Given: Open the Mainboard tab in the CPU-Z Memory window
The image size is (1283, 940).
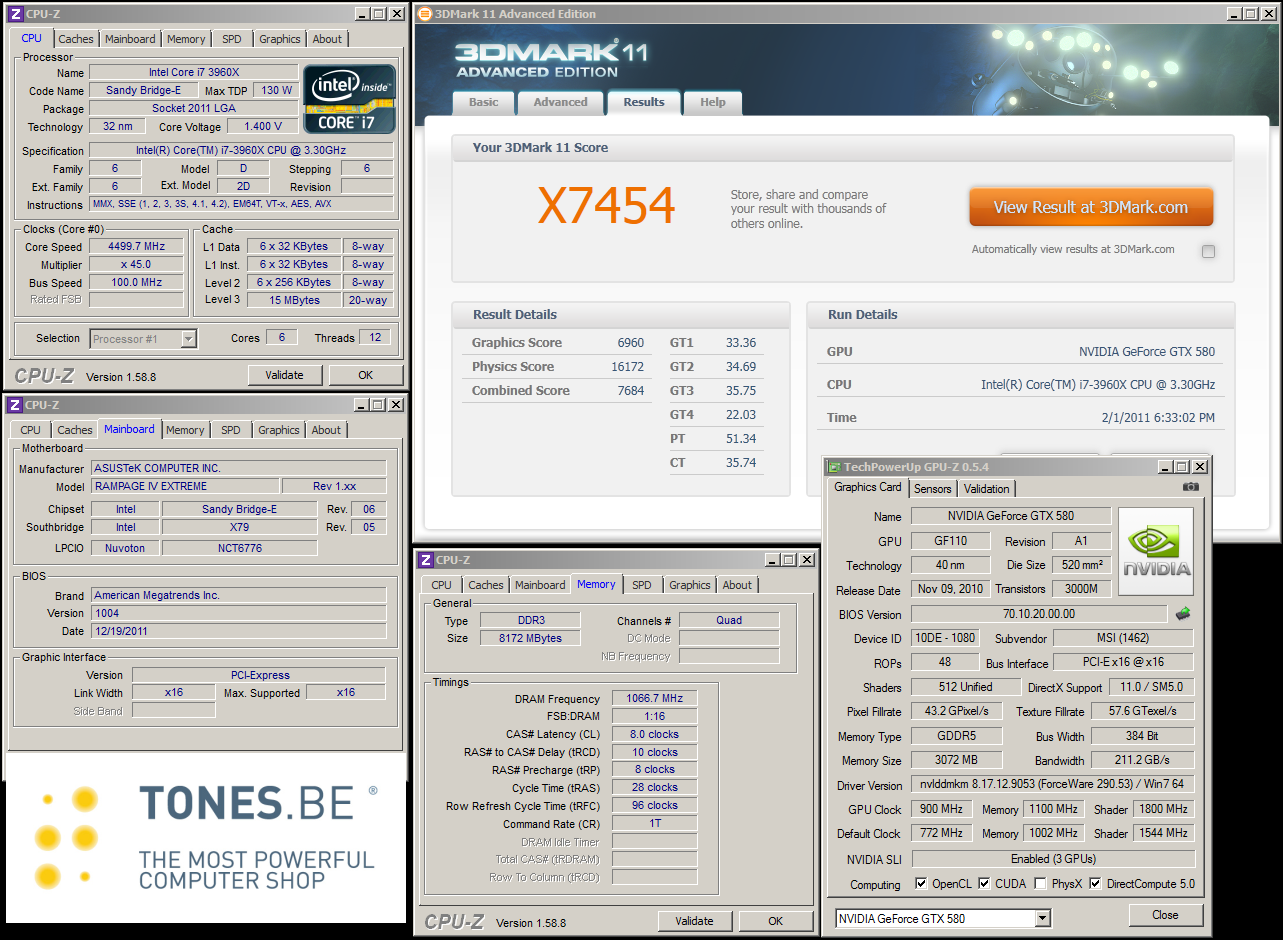Looking at the screenshot, I should [x=540, y=585].
